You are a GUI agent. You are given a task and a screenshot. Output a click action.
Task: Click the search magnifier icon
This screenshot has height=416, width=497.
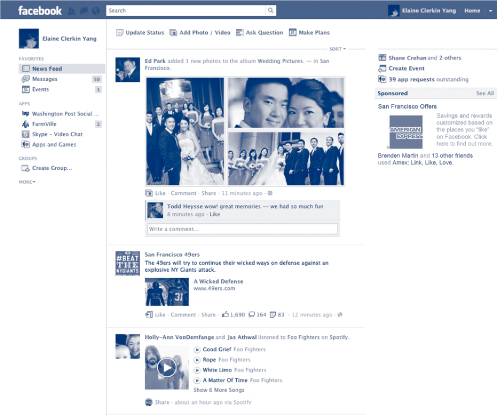click(271, 11)
